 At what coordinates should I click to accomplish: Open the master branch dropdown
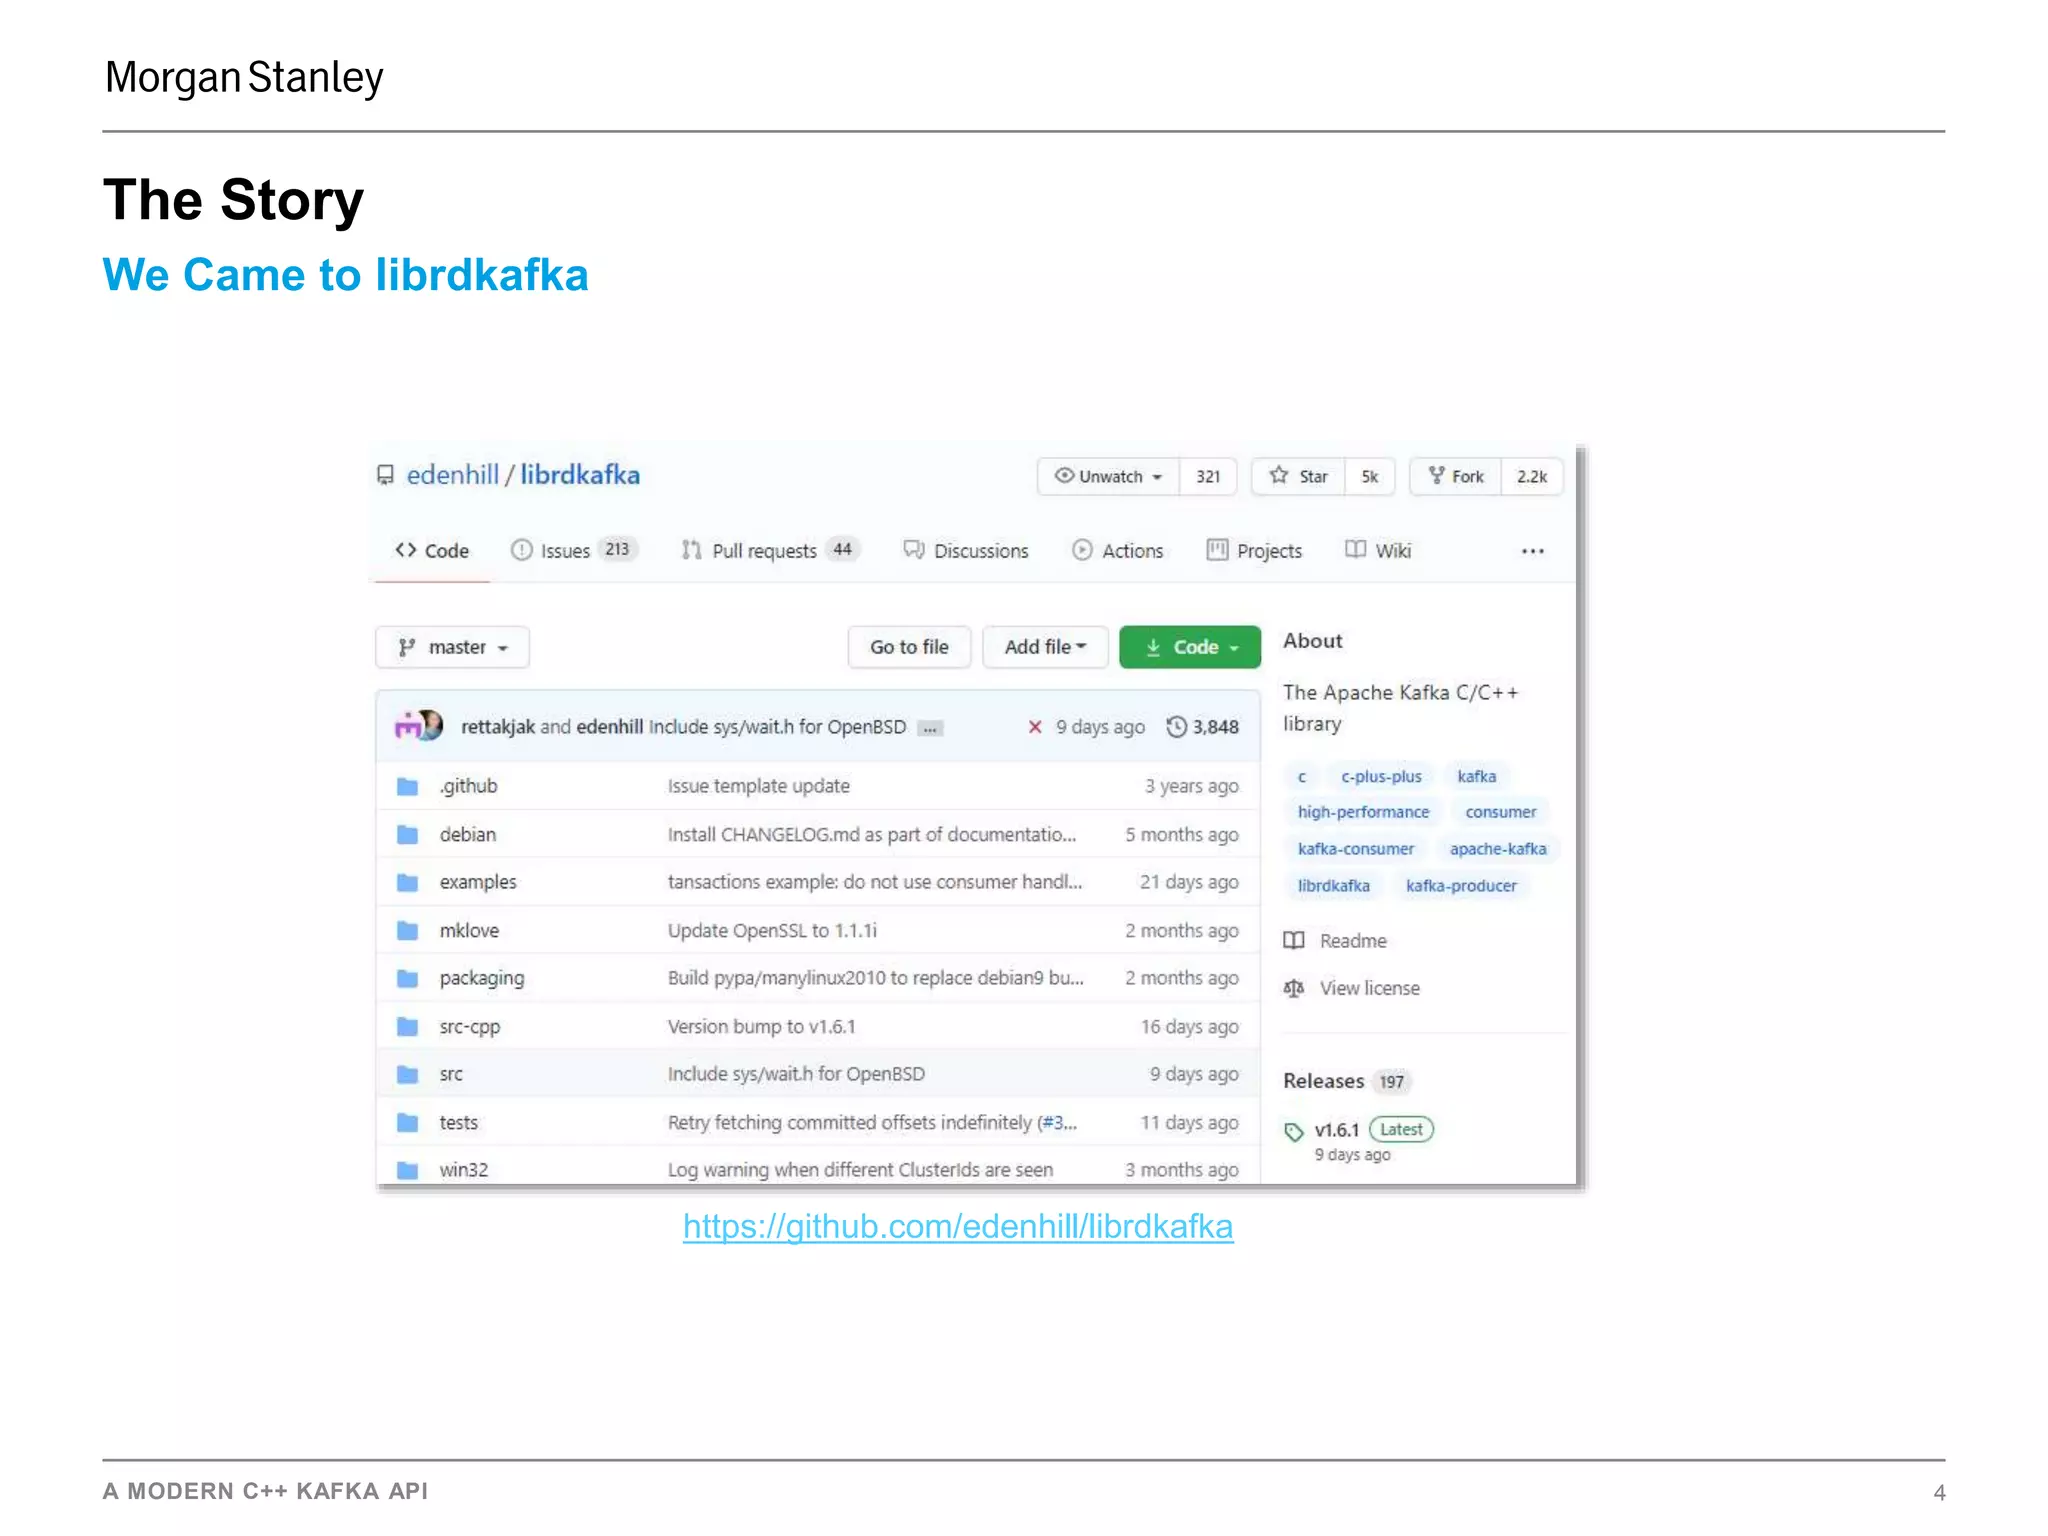pos(452,648)
